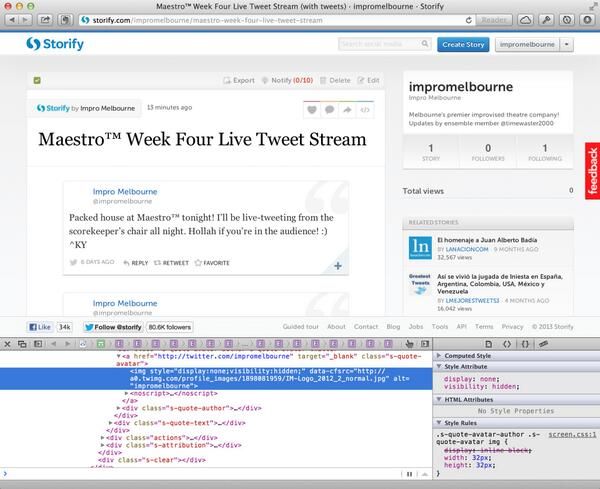Click Follow @storify Twitter button

coord(113,327)
